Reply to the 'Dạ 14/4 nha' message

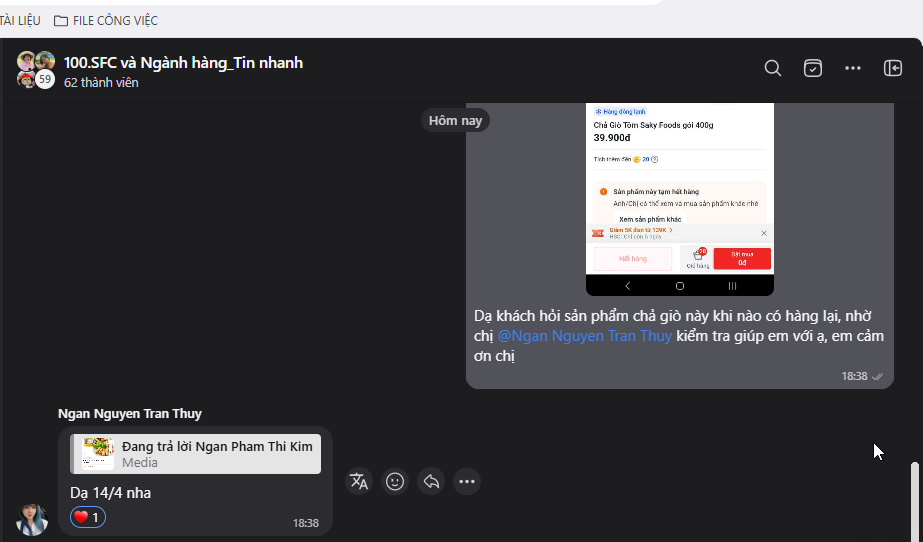(431, 481)
